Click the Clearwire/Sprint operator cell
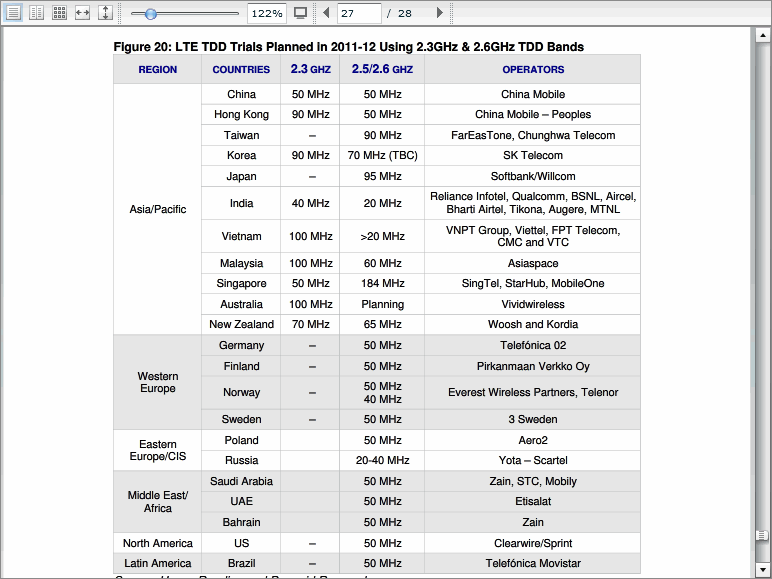 [x=533, y=543]
